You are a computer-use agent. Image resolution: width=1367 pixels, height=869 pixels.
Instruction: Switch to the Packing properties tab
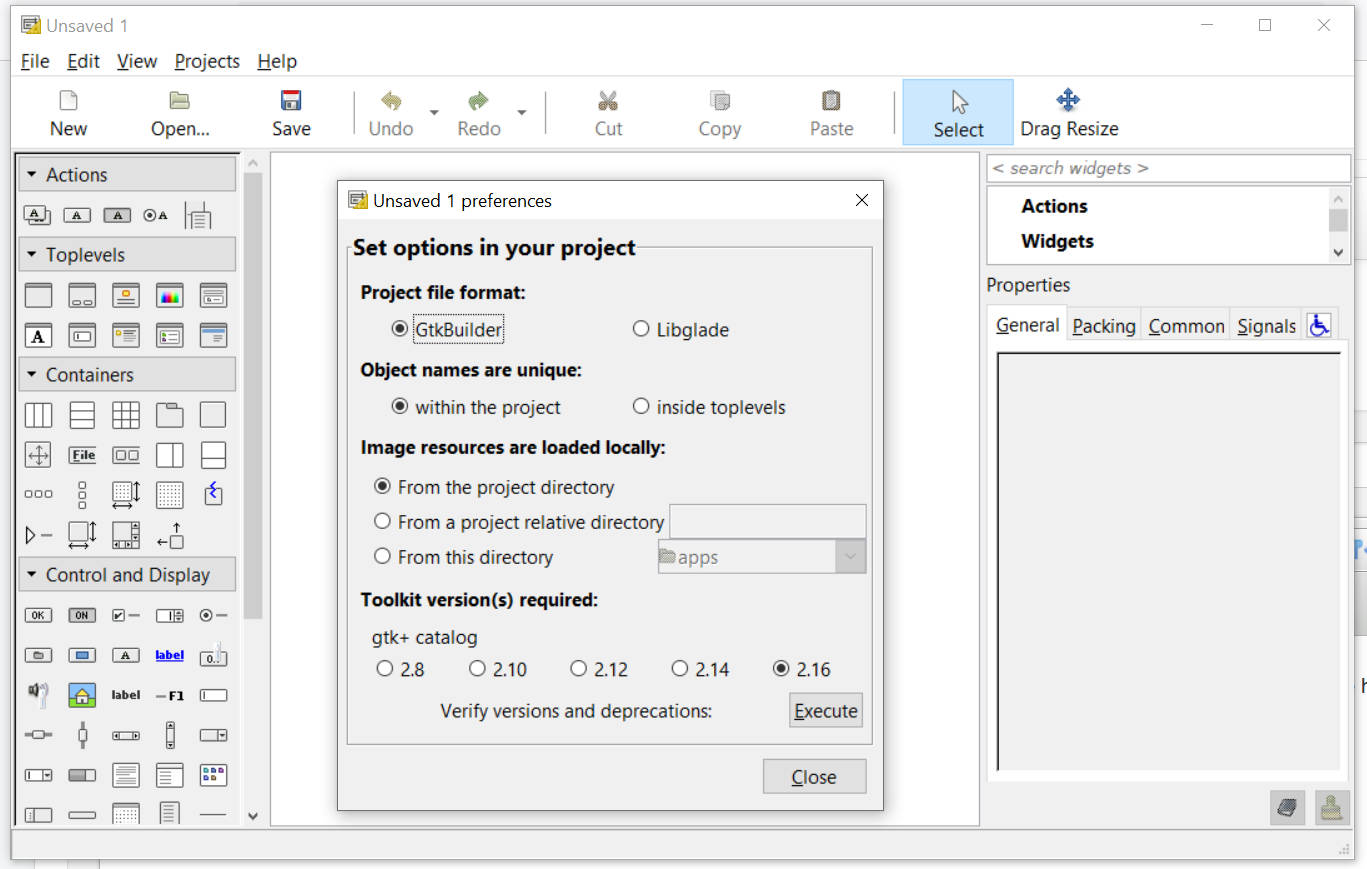(1104, 326)
